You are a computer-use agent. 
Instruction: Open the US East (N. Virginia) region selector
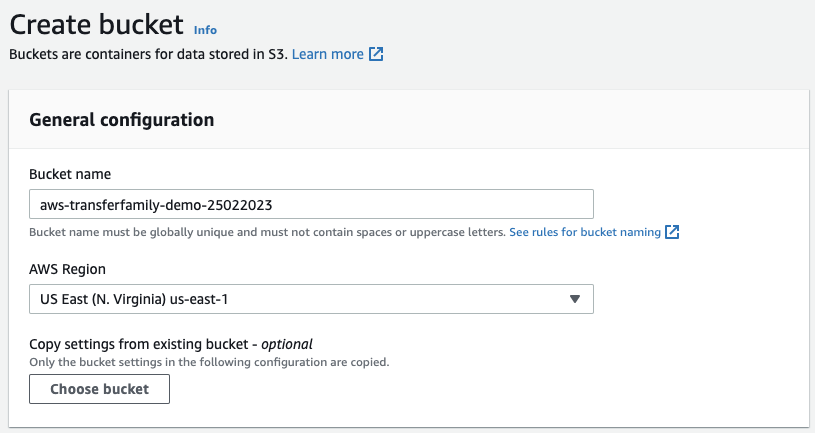click(x=311, y=299)
